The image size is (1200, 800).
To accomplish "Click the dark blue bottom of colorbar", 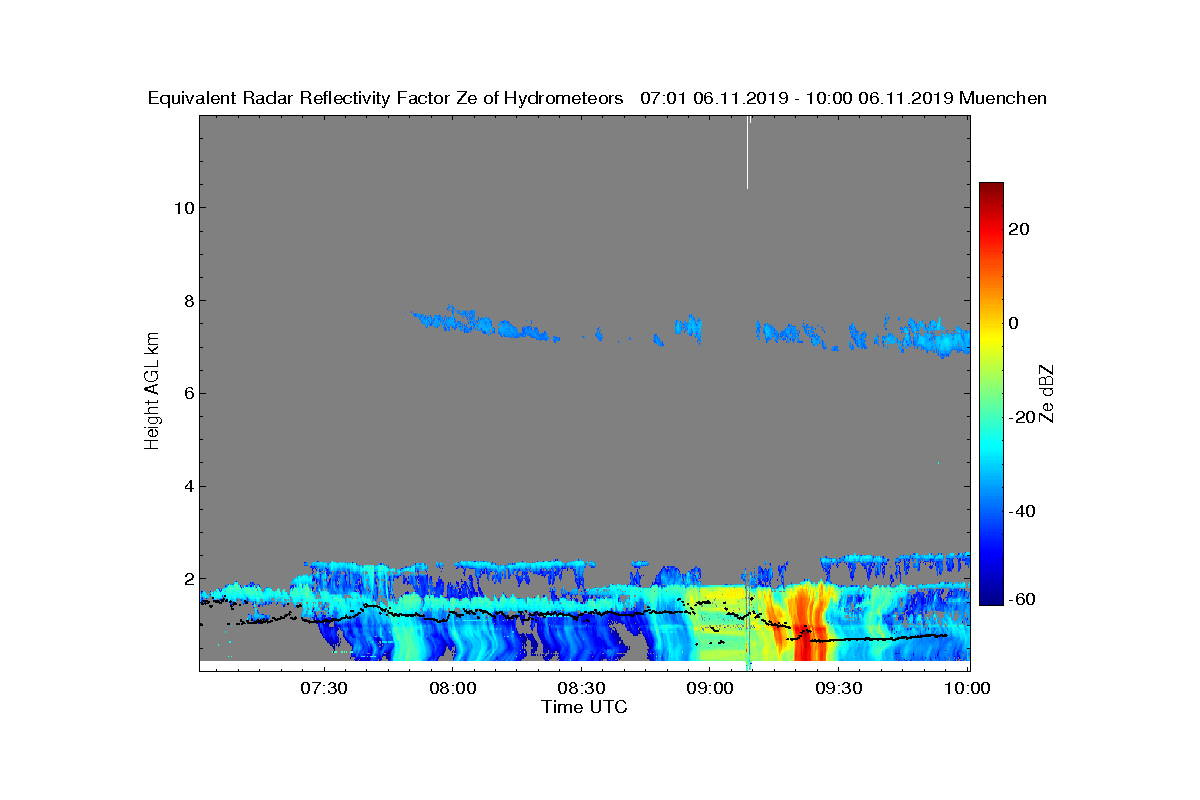I will pyautogui.click(x=991, y=597).
